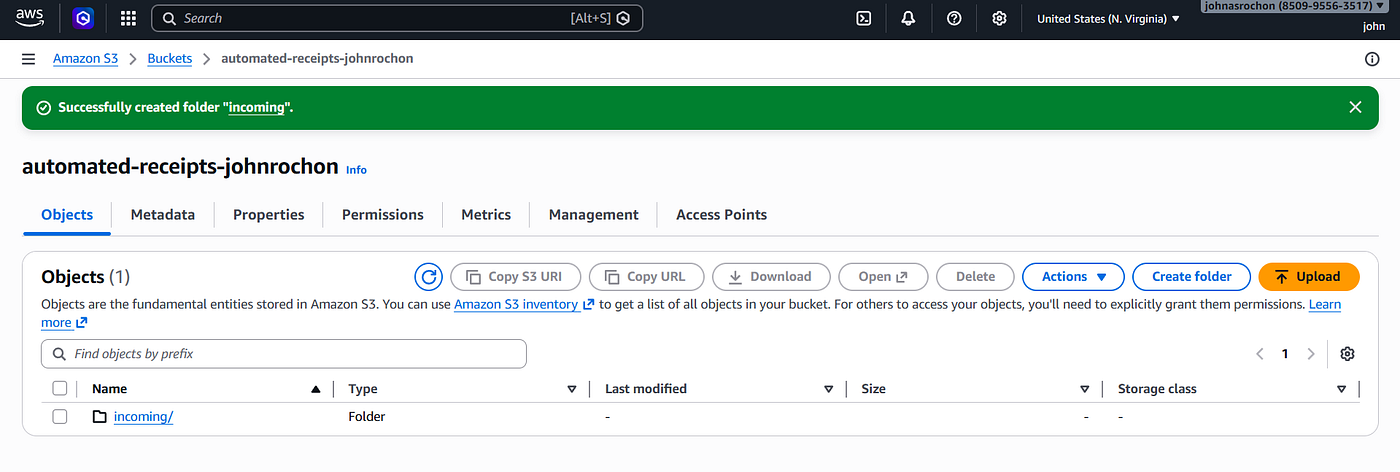Click the Info link beside bucket name

click(356, 170)
